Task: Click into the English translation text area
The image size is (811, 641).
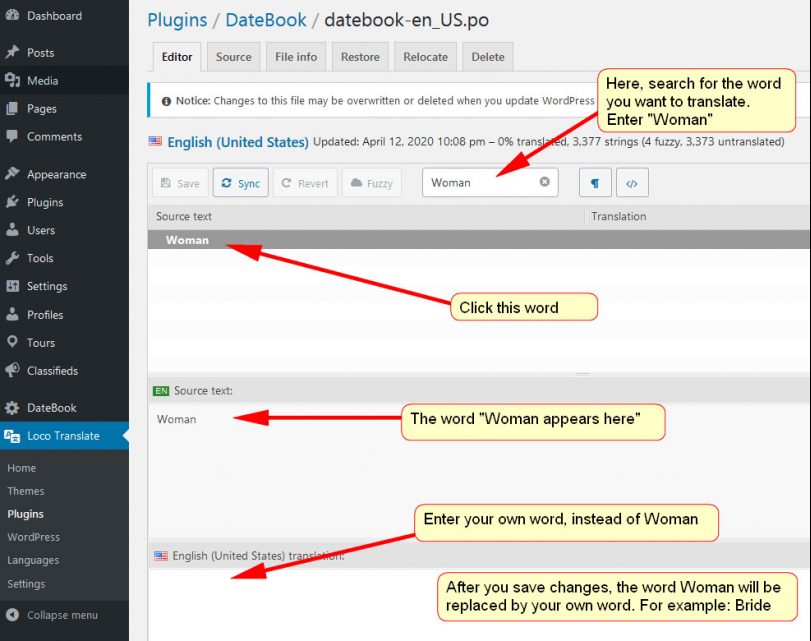Action: coord(479,604)
